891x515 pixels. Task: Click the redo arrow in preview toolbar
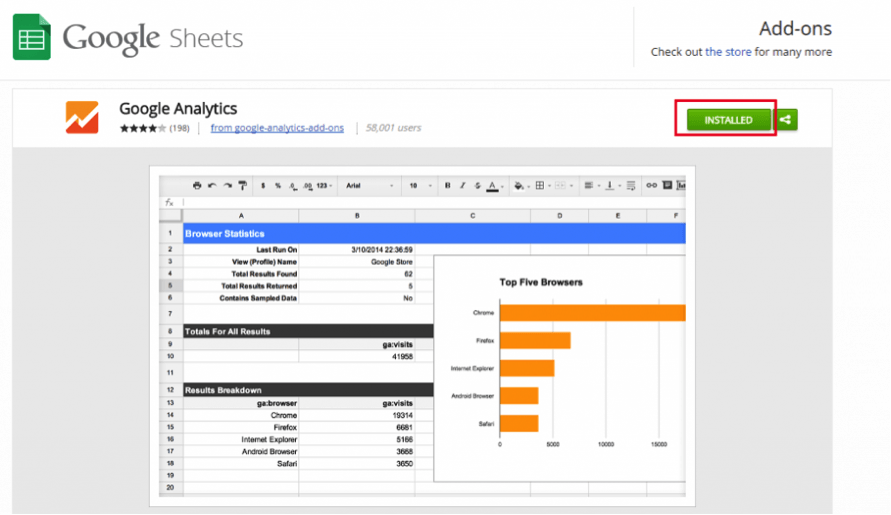click(227, 185)
